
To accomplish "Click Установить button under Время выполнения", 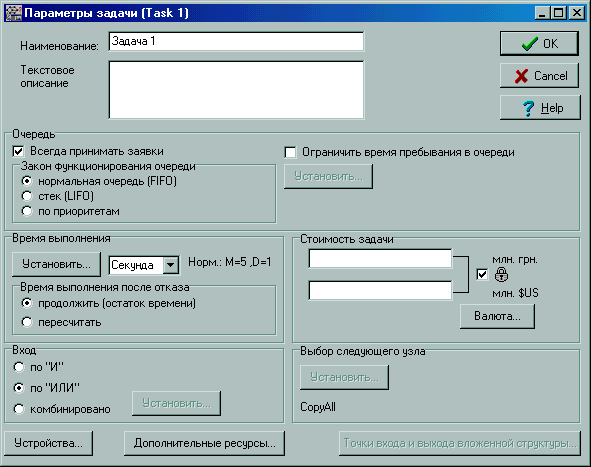I will pyautogui.click(x=56, y=264).
